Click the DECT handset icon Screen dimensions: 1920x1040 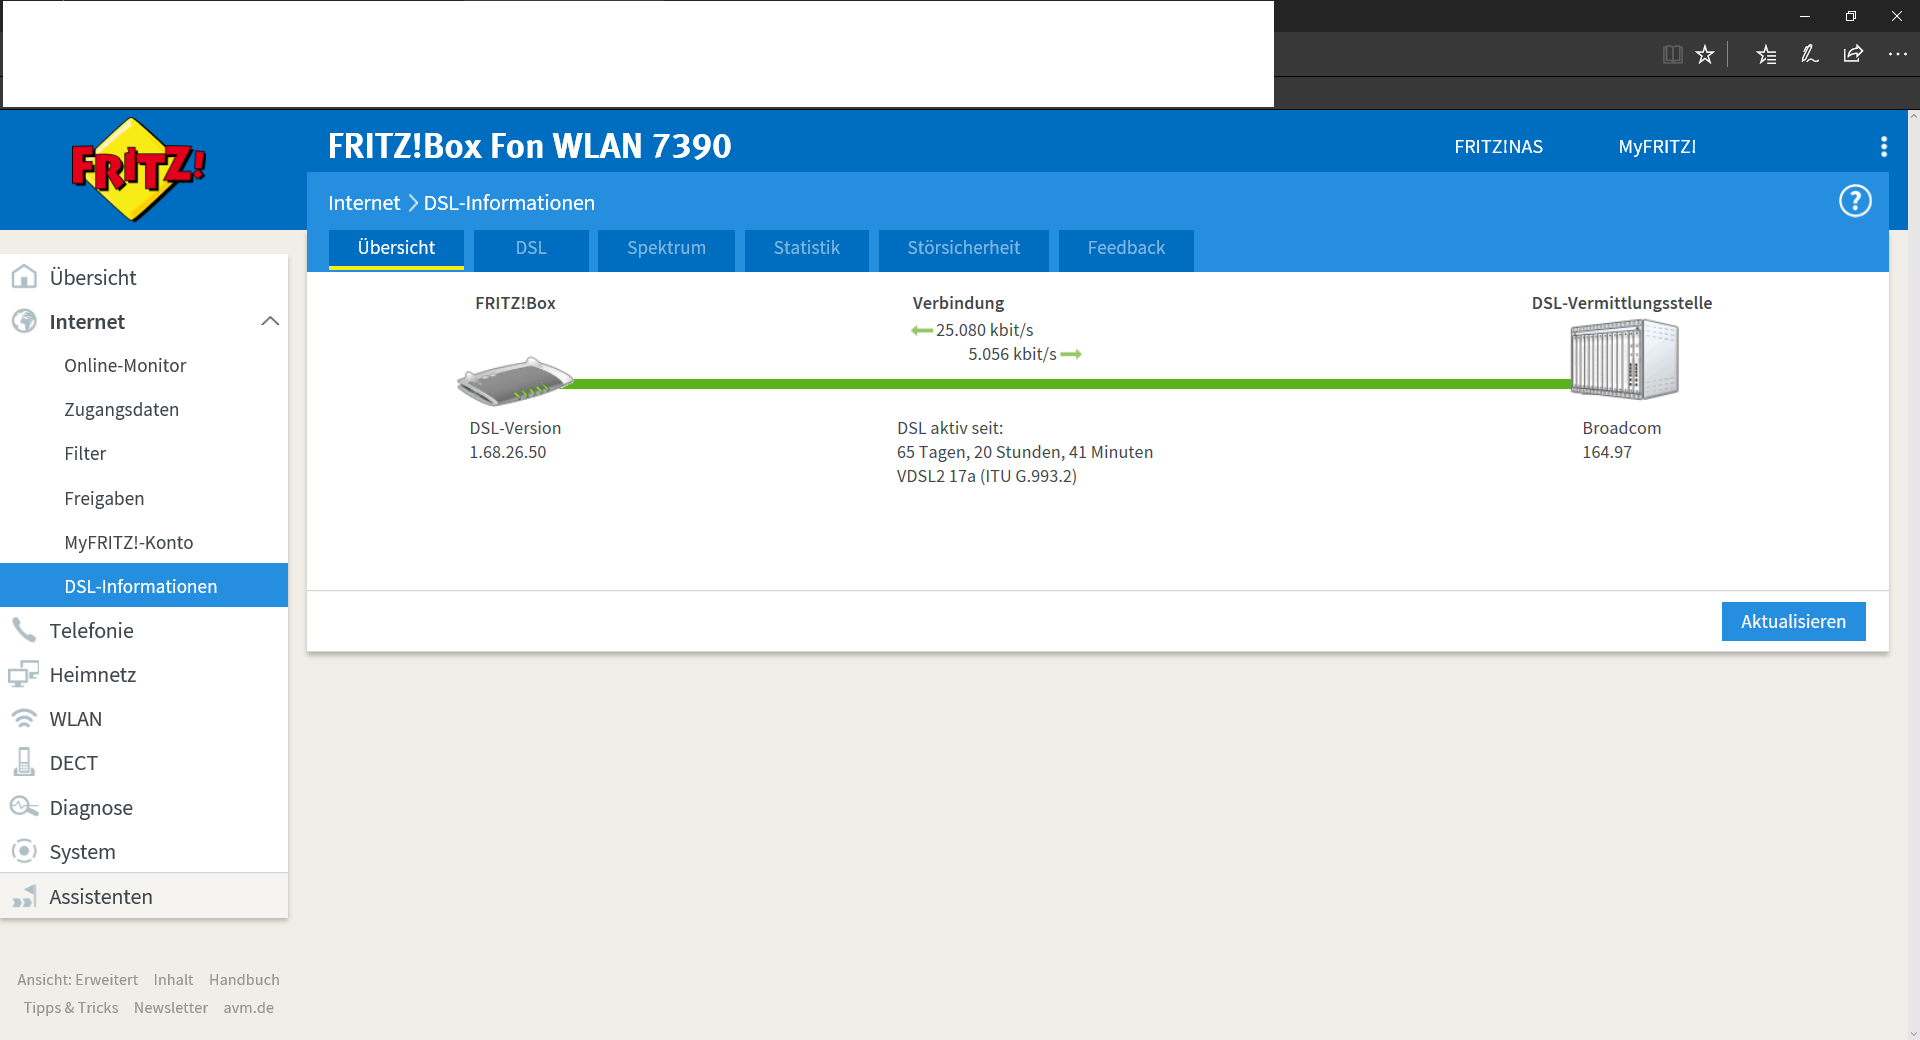[x=24, y=762]
